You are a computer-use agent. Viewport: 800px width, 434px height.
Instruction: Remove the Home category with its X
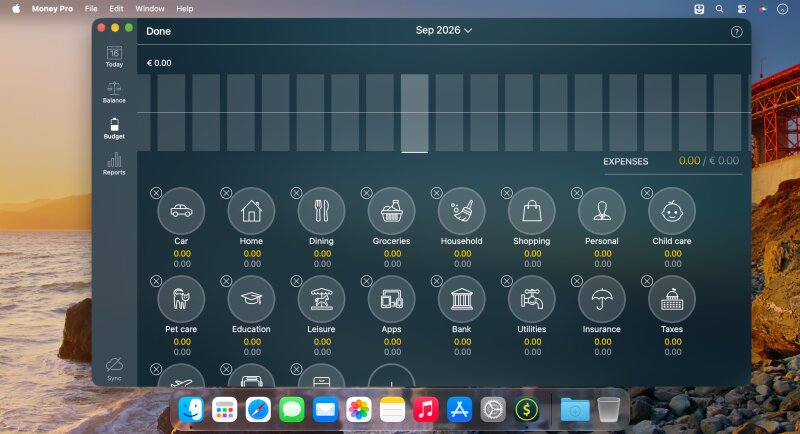point(226,193)
